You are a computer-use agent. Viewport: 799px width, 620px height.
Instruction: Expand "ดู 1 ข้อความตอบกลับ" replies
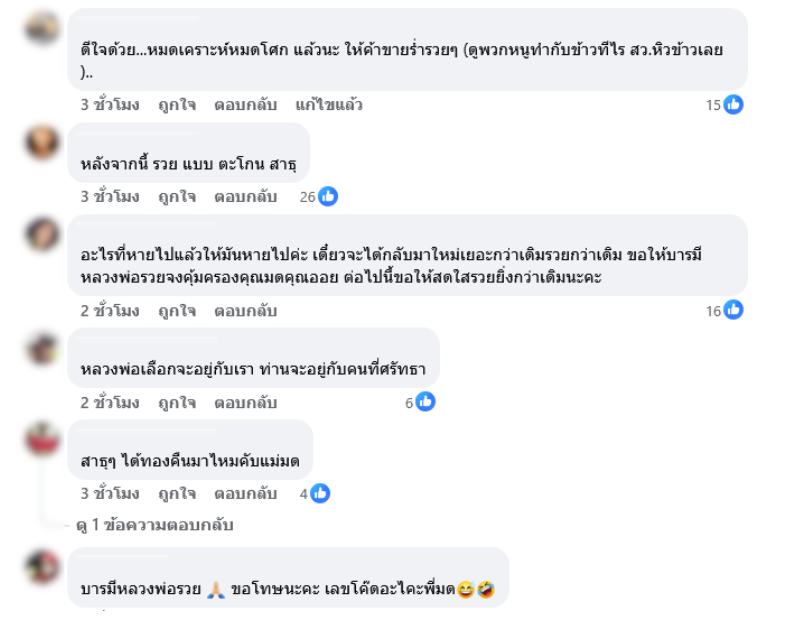click(x=154, y=524)
